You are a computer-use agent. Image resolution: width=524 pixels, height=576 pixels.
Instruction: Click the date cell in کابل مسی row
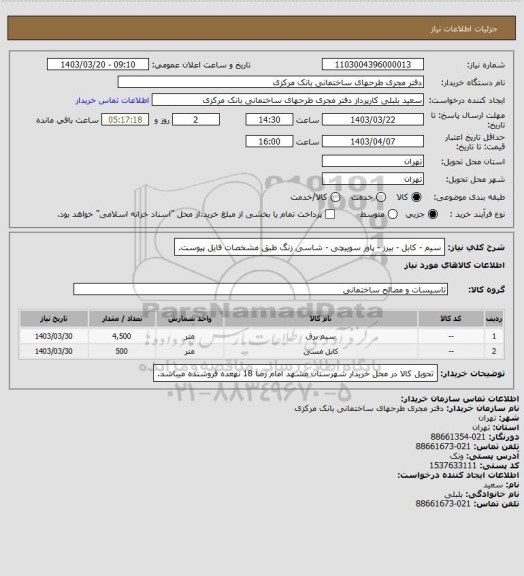tap(54, 351)
